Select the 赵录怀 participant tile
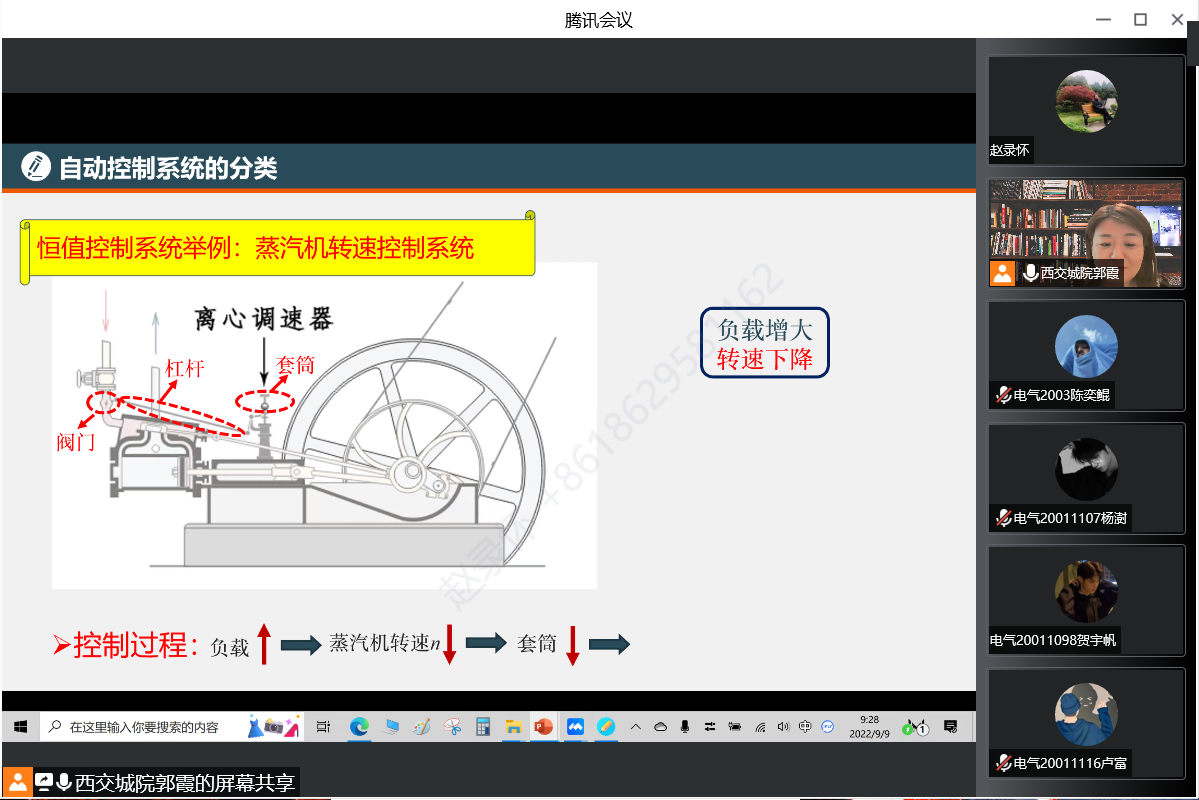Image resolution: width=1199 pixels, height=800 pixels. click(1085, 110)
